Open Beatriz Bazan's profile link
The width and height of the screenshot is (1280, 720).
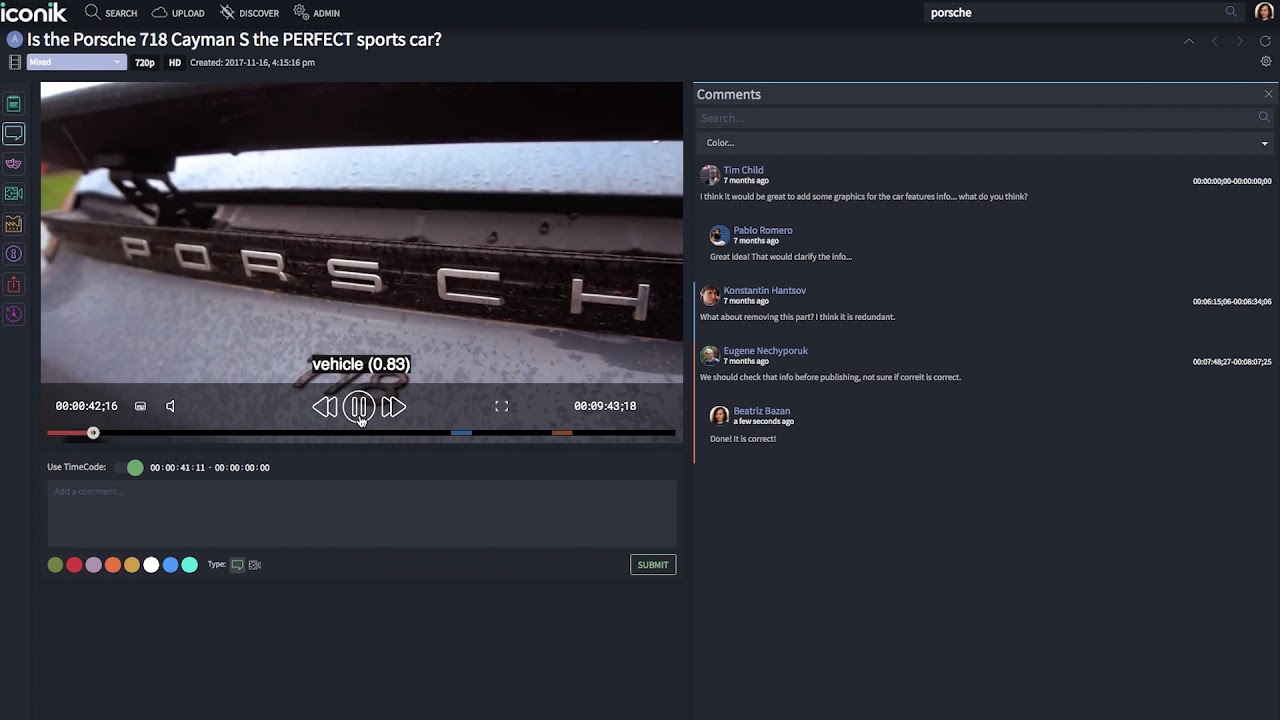(762, 411)
